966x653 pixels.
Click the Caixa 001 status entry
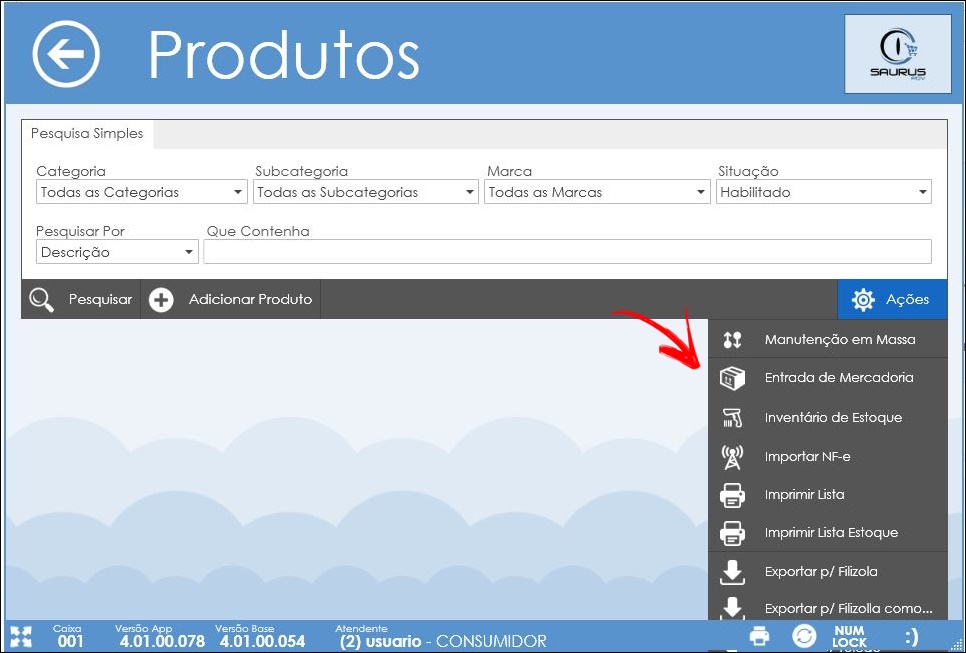click(68, 636)
